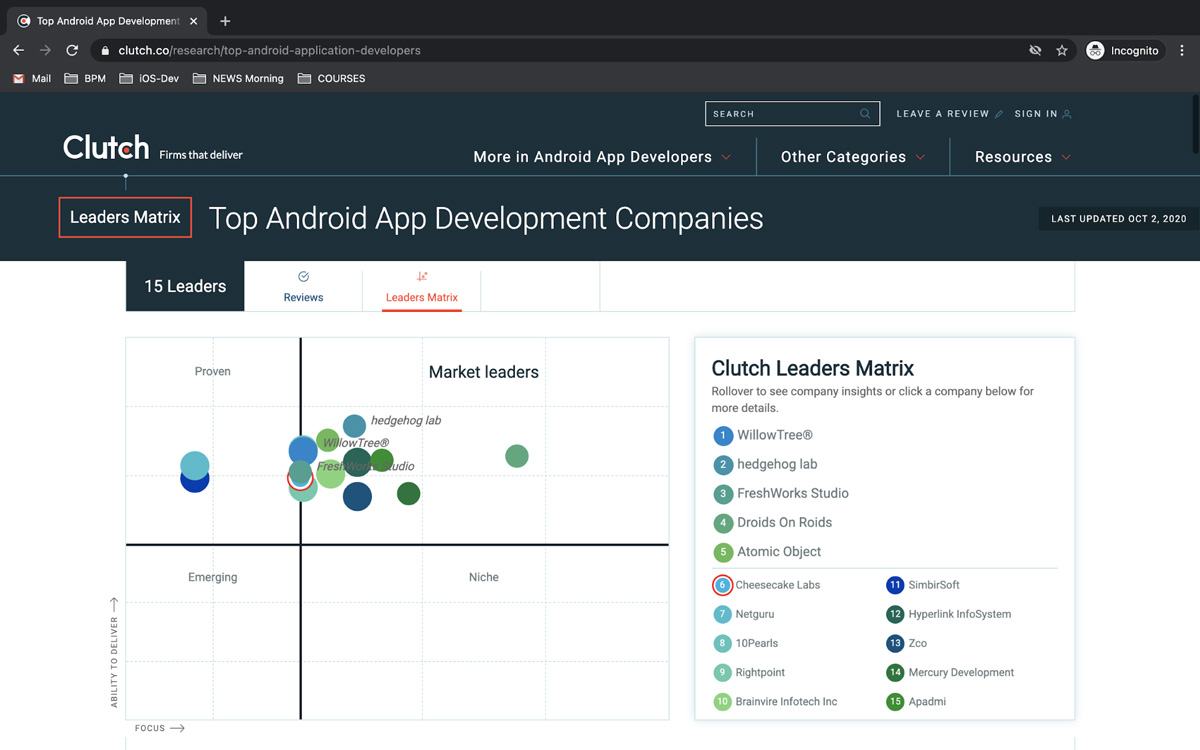The height and width of the screenshot is (750, 1200).
Task: Open the Cheesecake Labs company link
Action: [777, 585]
